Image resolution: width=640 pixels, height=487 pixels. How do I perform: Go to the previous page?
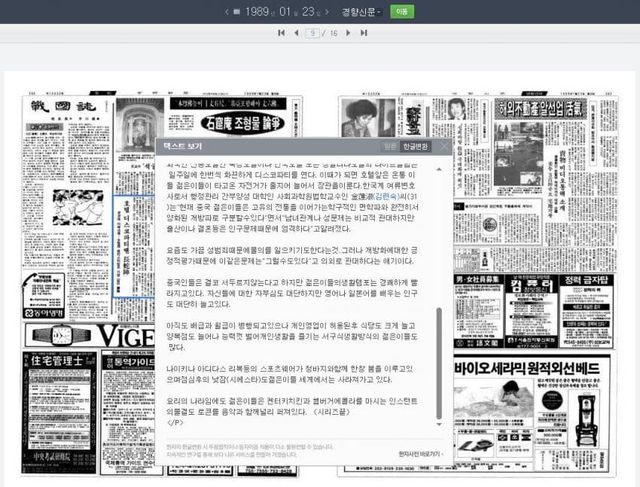click(295, 33)
